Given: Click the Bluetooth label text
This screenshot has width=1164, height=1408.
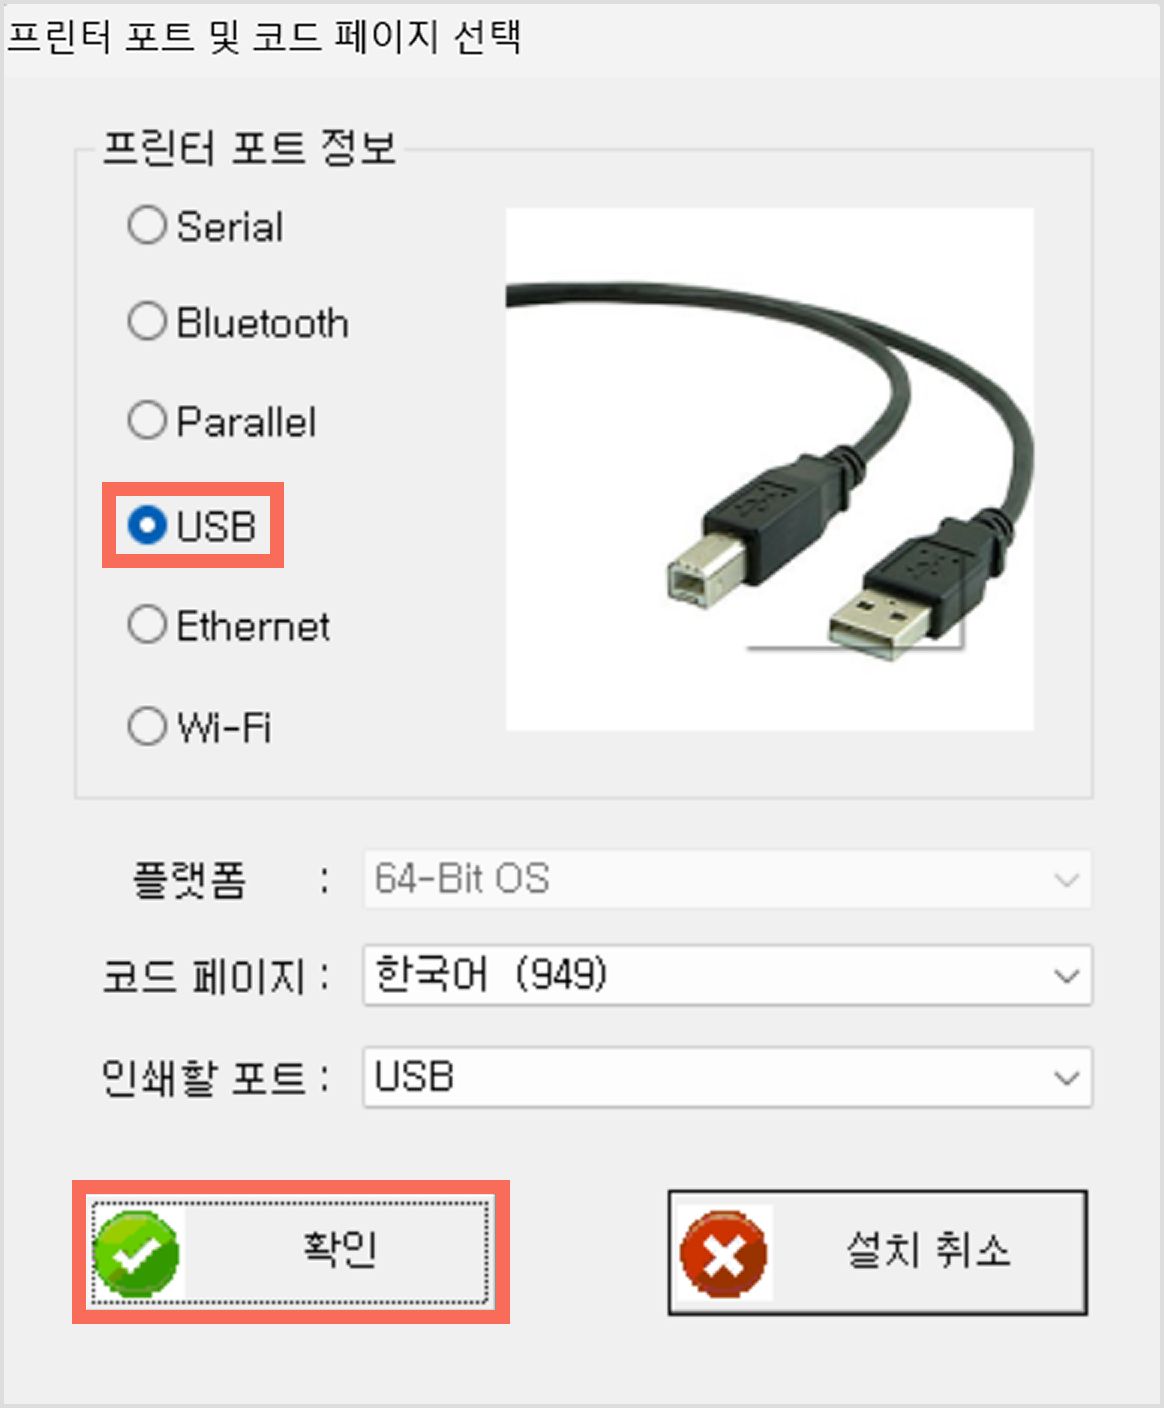Looking at the screenshot, I should tap(263, 323).
